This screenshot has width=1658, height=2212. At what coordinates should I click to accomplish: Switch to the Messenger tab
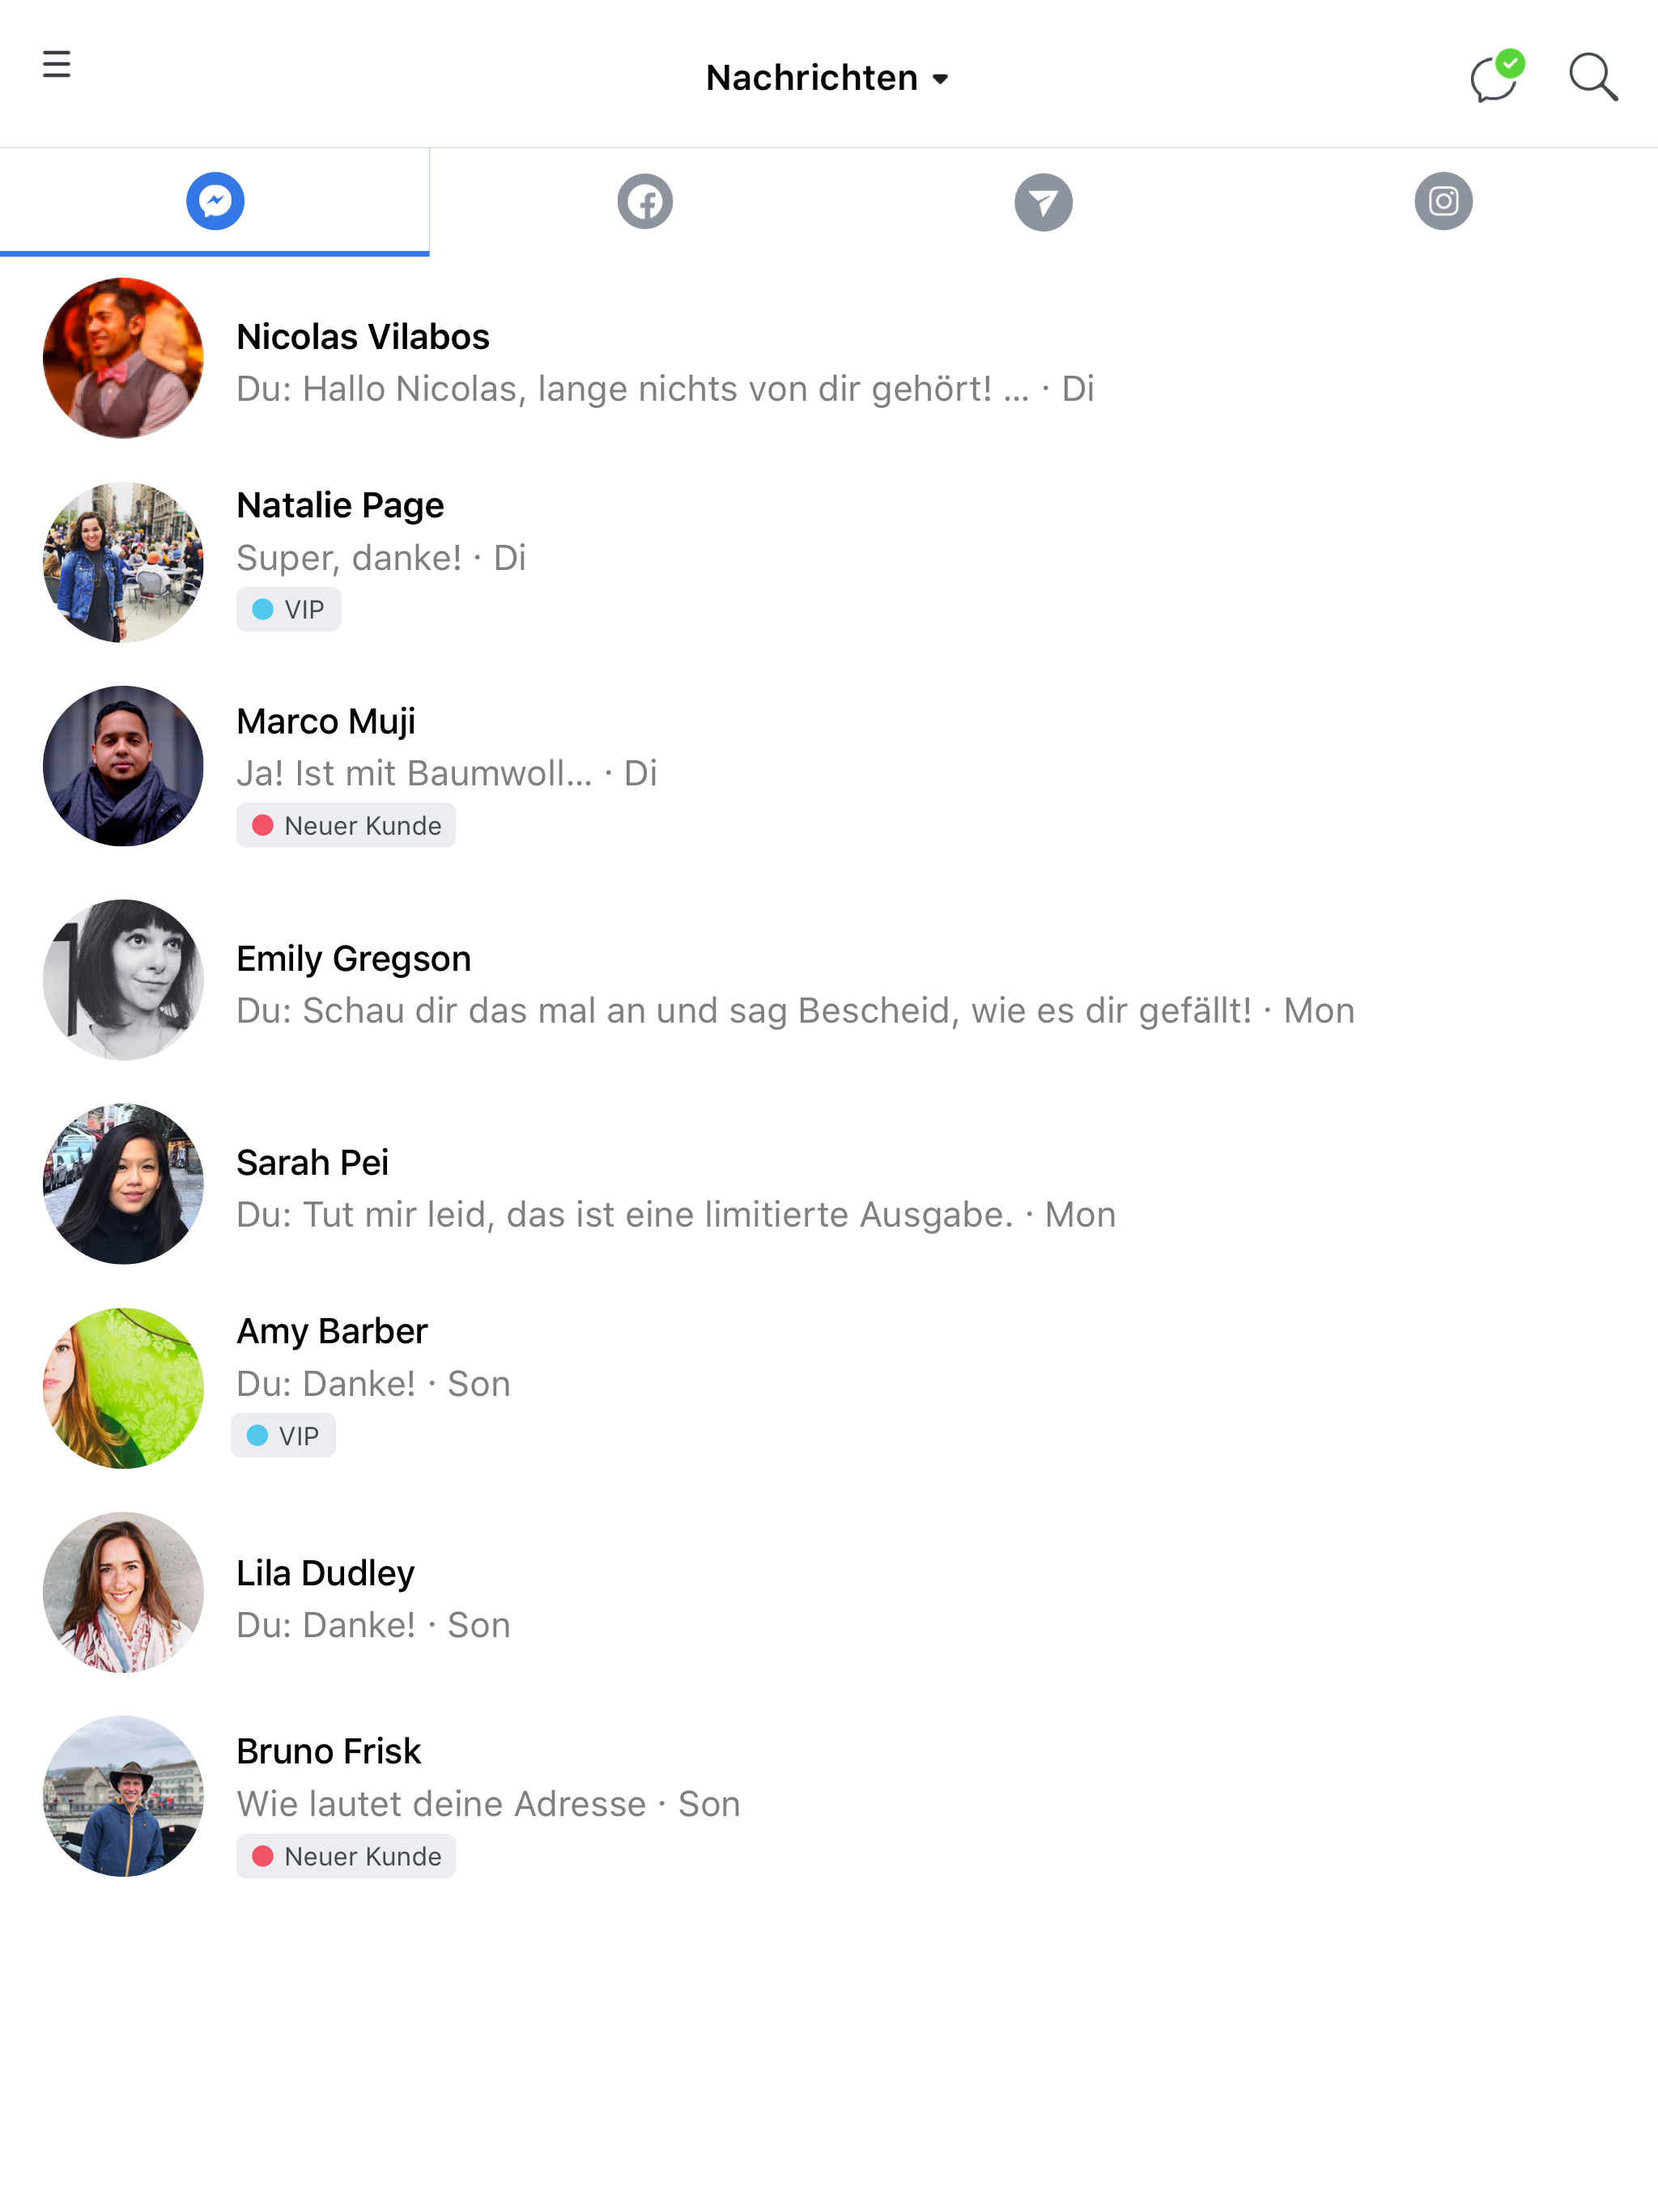click(215, 201)
